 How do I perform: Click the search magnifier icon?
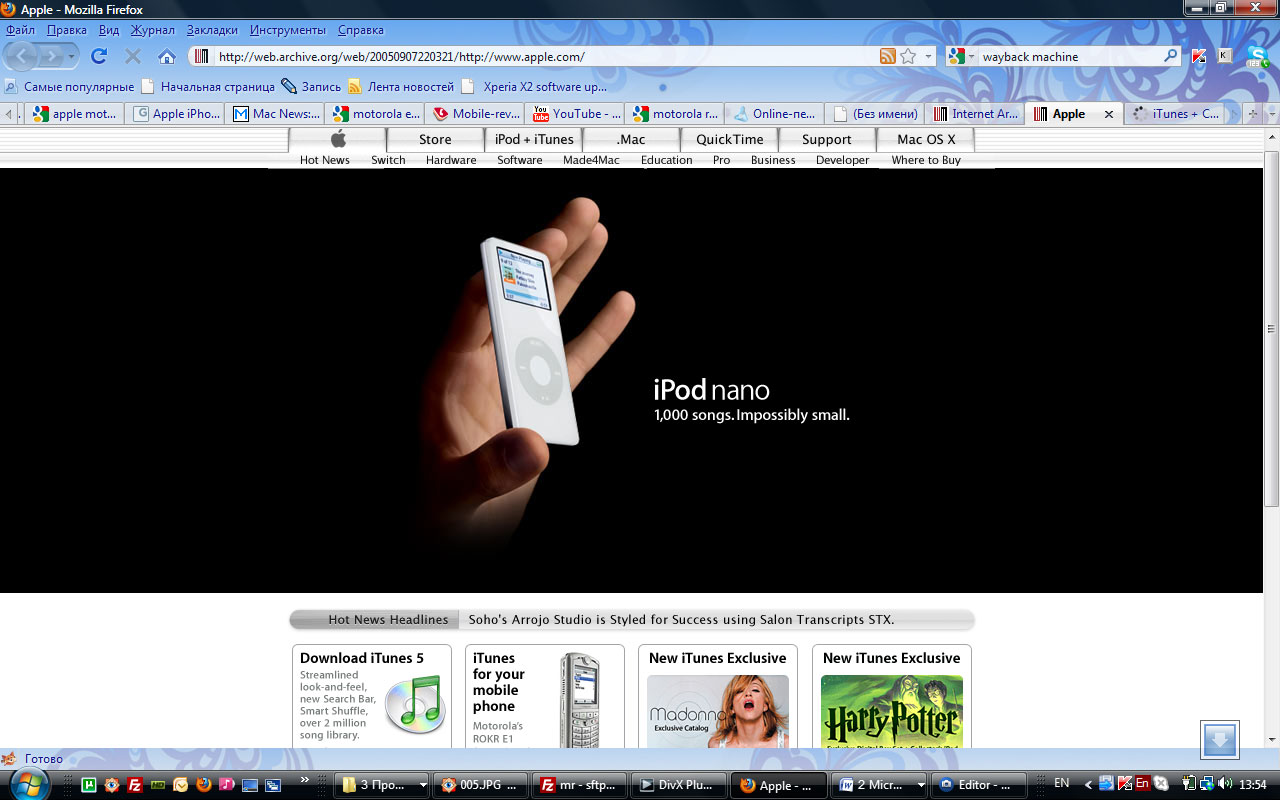click(1170, 57)
